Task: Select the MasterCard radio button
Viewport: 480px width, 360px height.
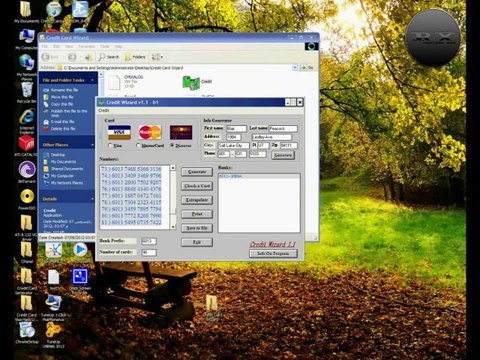Action: click(139, 145)
